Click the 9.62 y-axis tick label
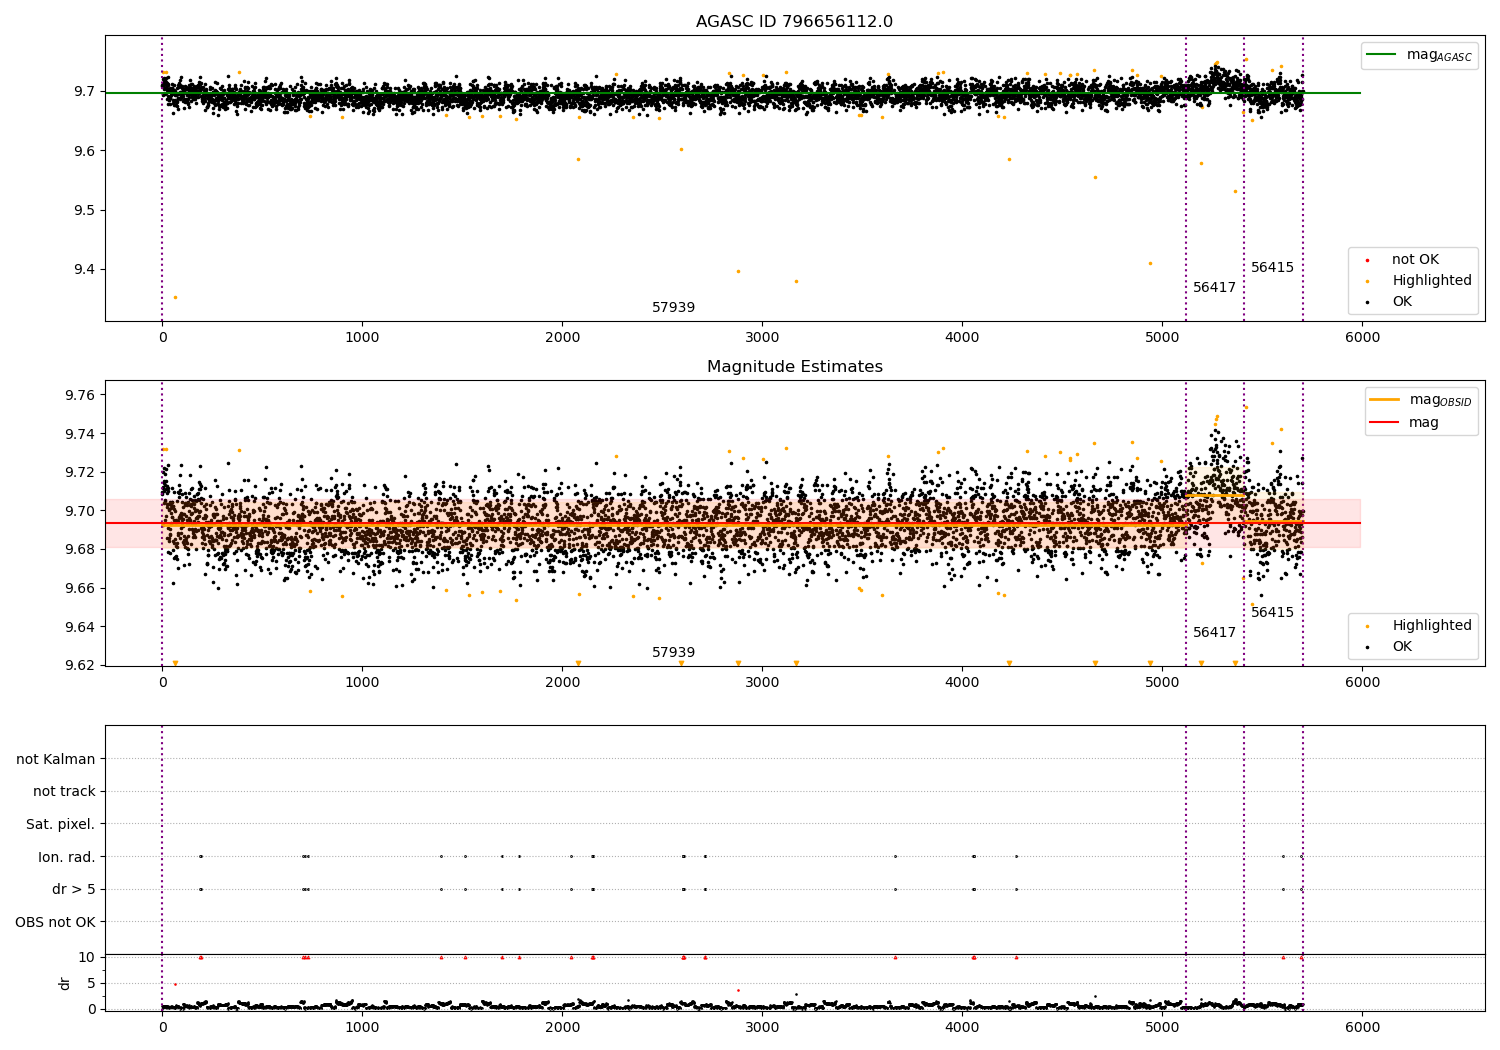Image resolution: width=1500 pixels, height=1050 pixels. click(79, 666)
